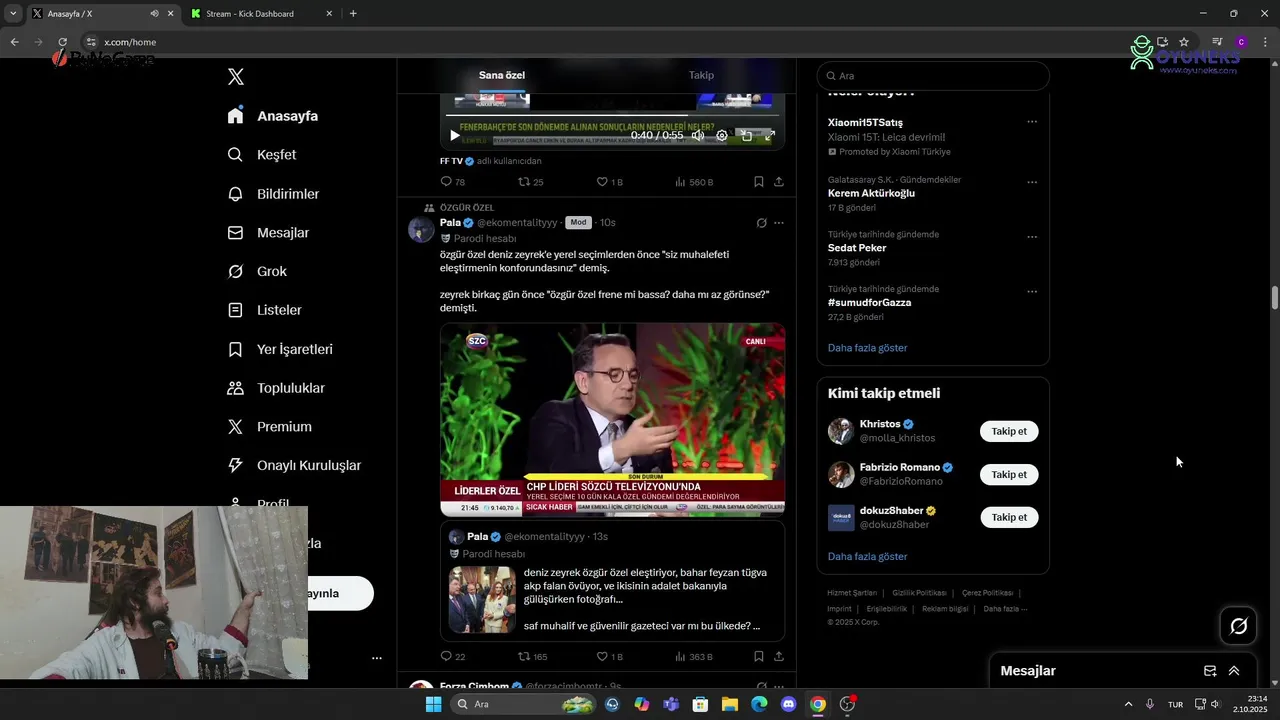Switch to the Takip tab

701,75
